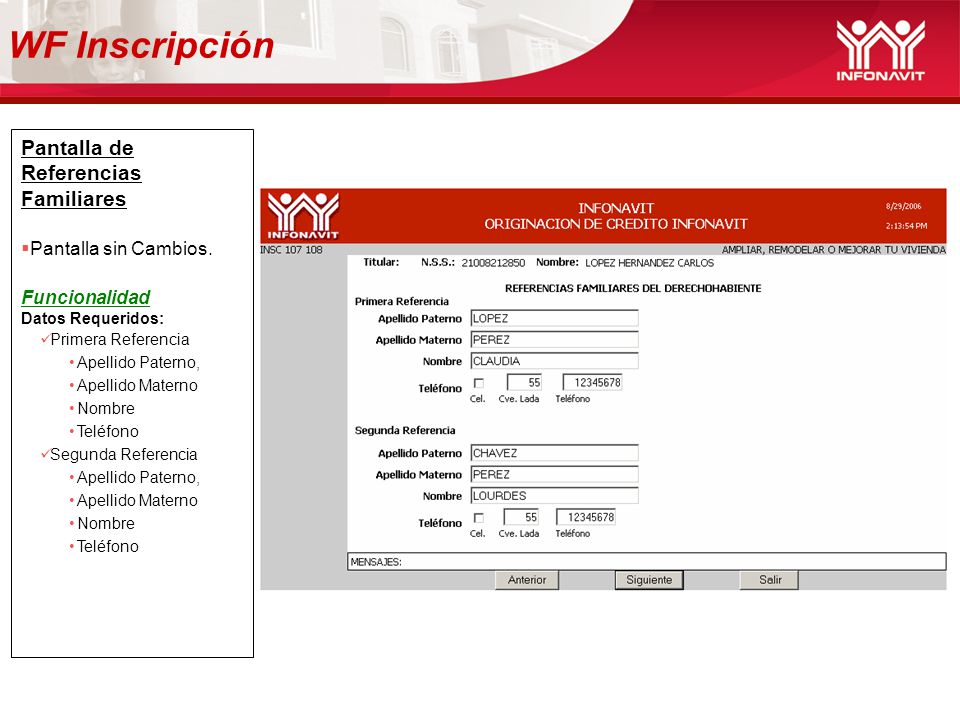The width and height of the screenshot is (960, 720).
Task: Click the first reference Teléfono number field
Action: [x=593, y=383]
